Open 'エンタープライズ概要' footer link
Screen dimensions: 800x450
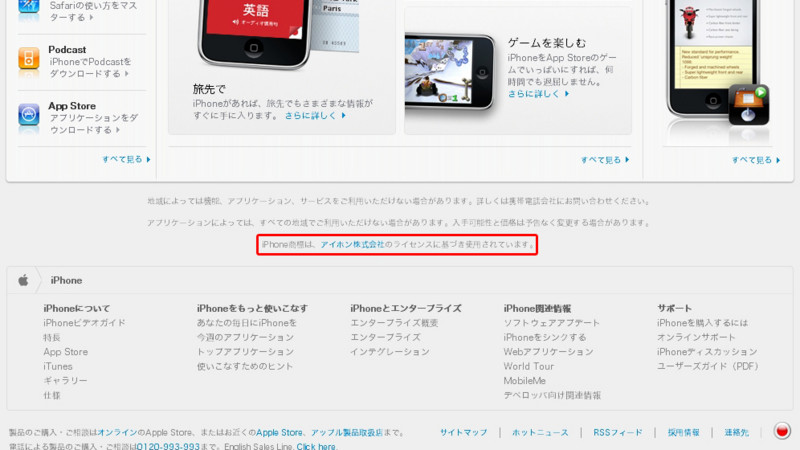pos(394,323)
